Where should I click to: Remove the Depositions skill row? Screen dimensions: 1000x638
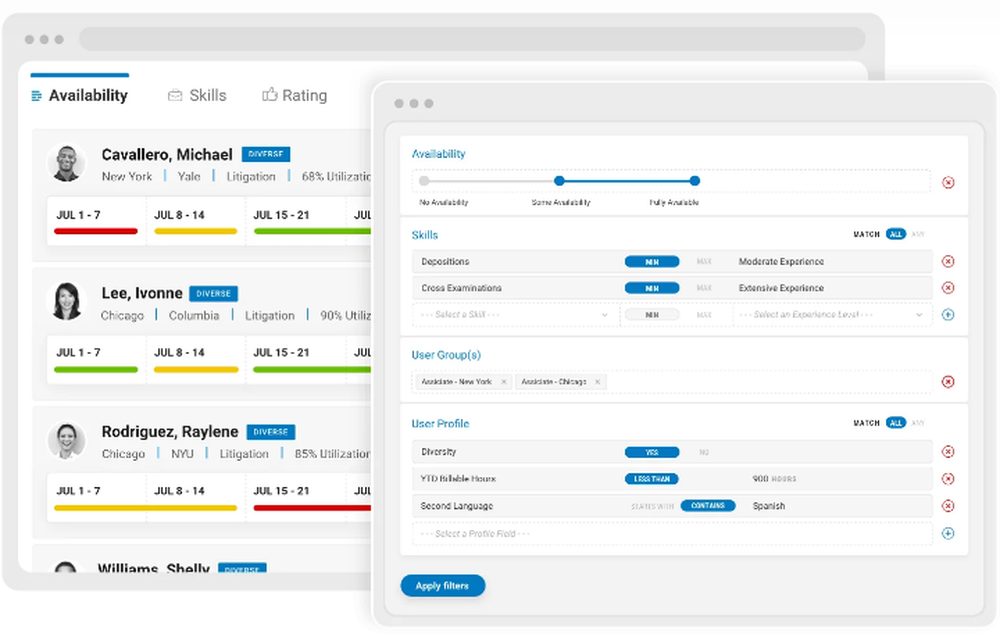pyautogui.click(x=948, y=262)
